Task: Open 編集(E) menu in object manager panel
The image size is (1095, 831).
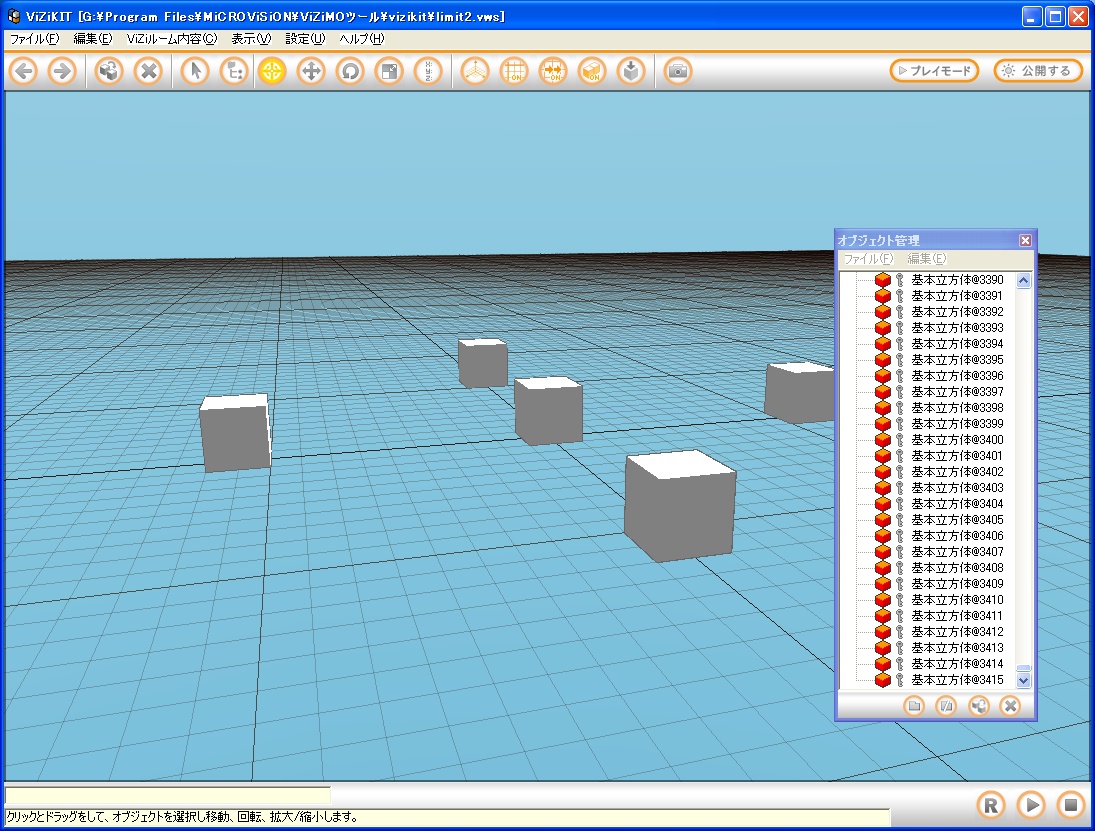Action: coord(925,259)
